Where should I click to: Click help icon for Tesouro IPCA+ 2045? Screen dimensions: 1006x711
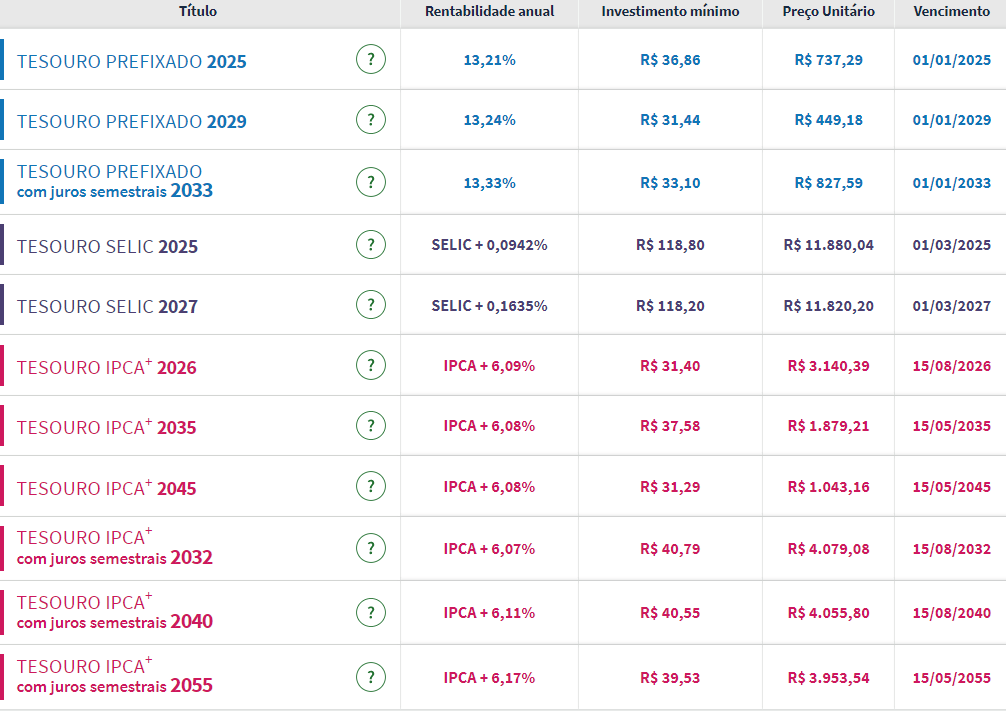370,487
